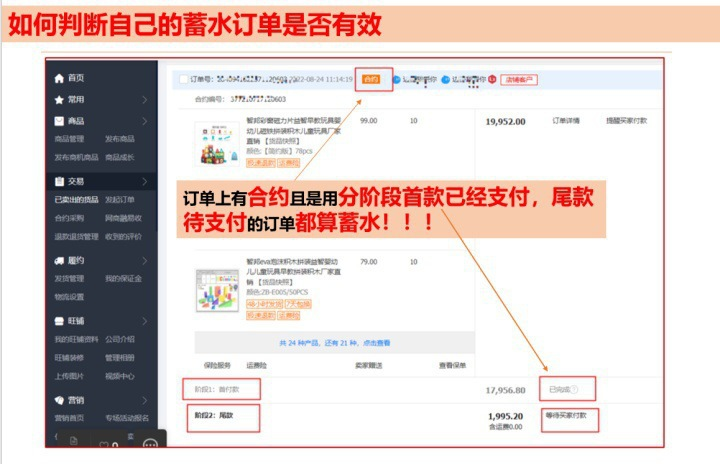This screenshot has height=464, width=720.
Task: Open 已卖出的货品 menu item
Action: (x=76, y=200)
